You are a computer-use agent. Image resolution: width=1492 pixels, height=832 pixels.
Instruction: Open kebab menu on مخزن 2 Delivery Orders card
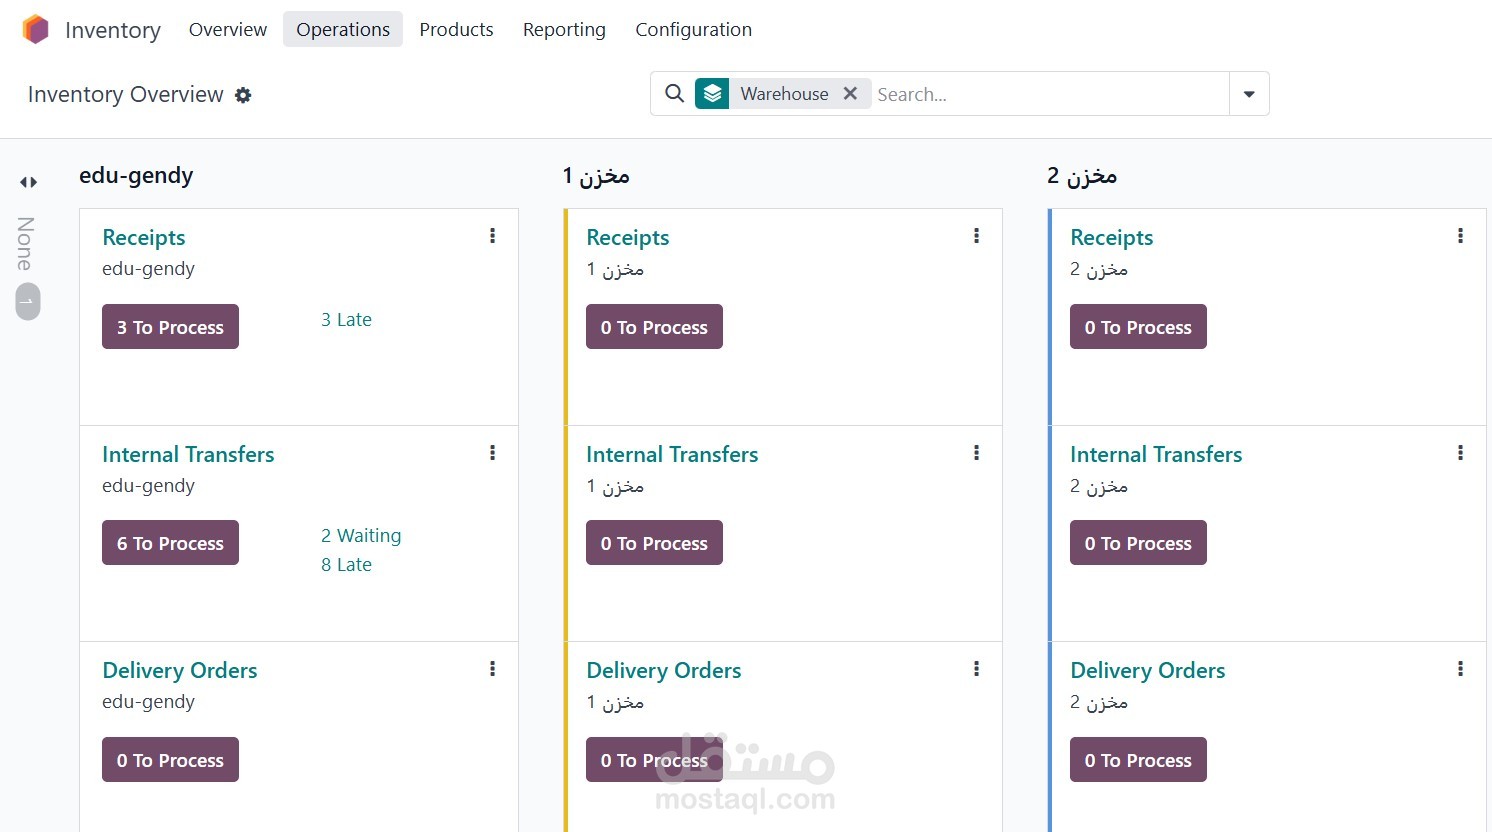tap(1460, 669)
